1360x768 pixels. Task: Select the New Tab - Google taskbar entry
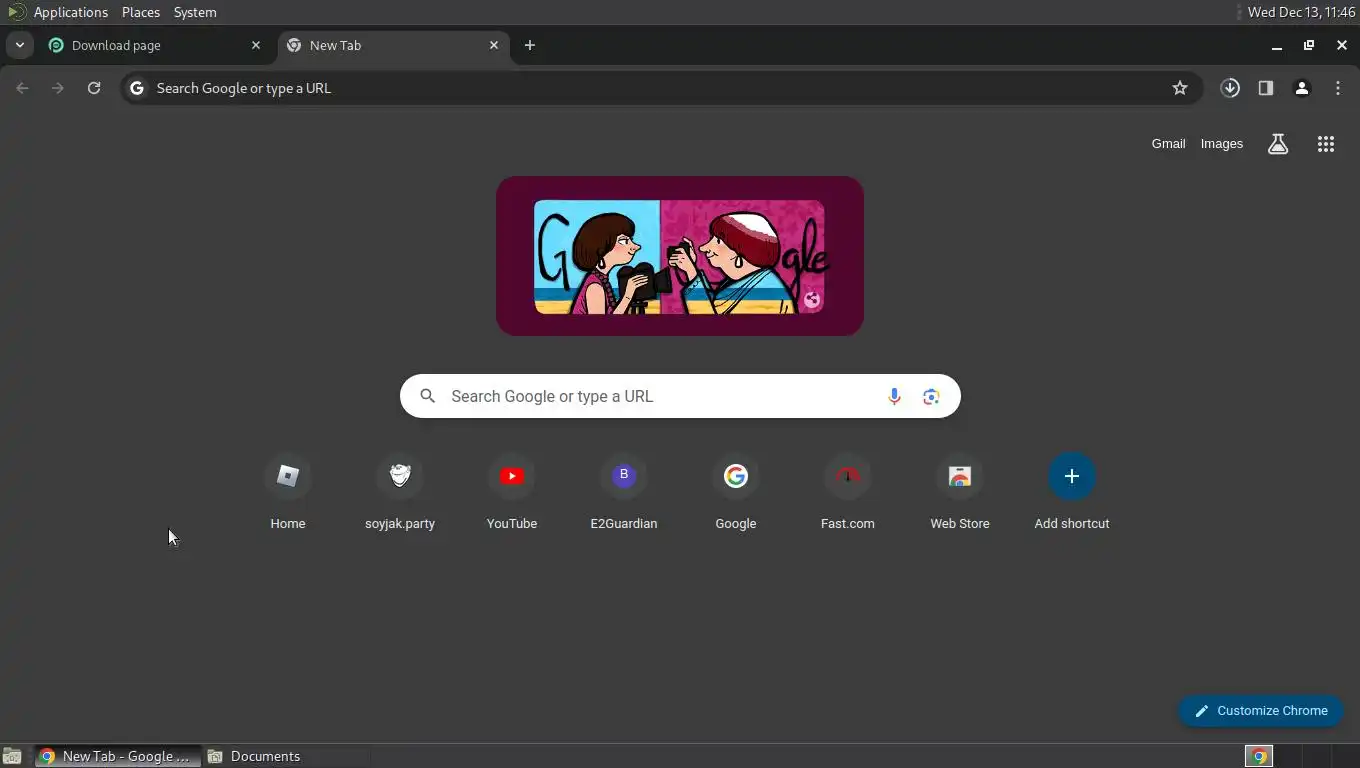(x=118, y=756)
